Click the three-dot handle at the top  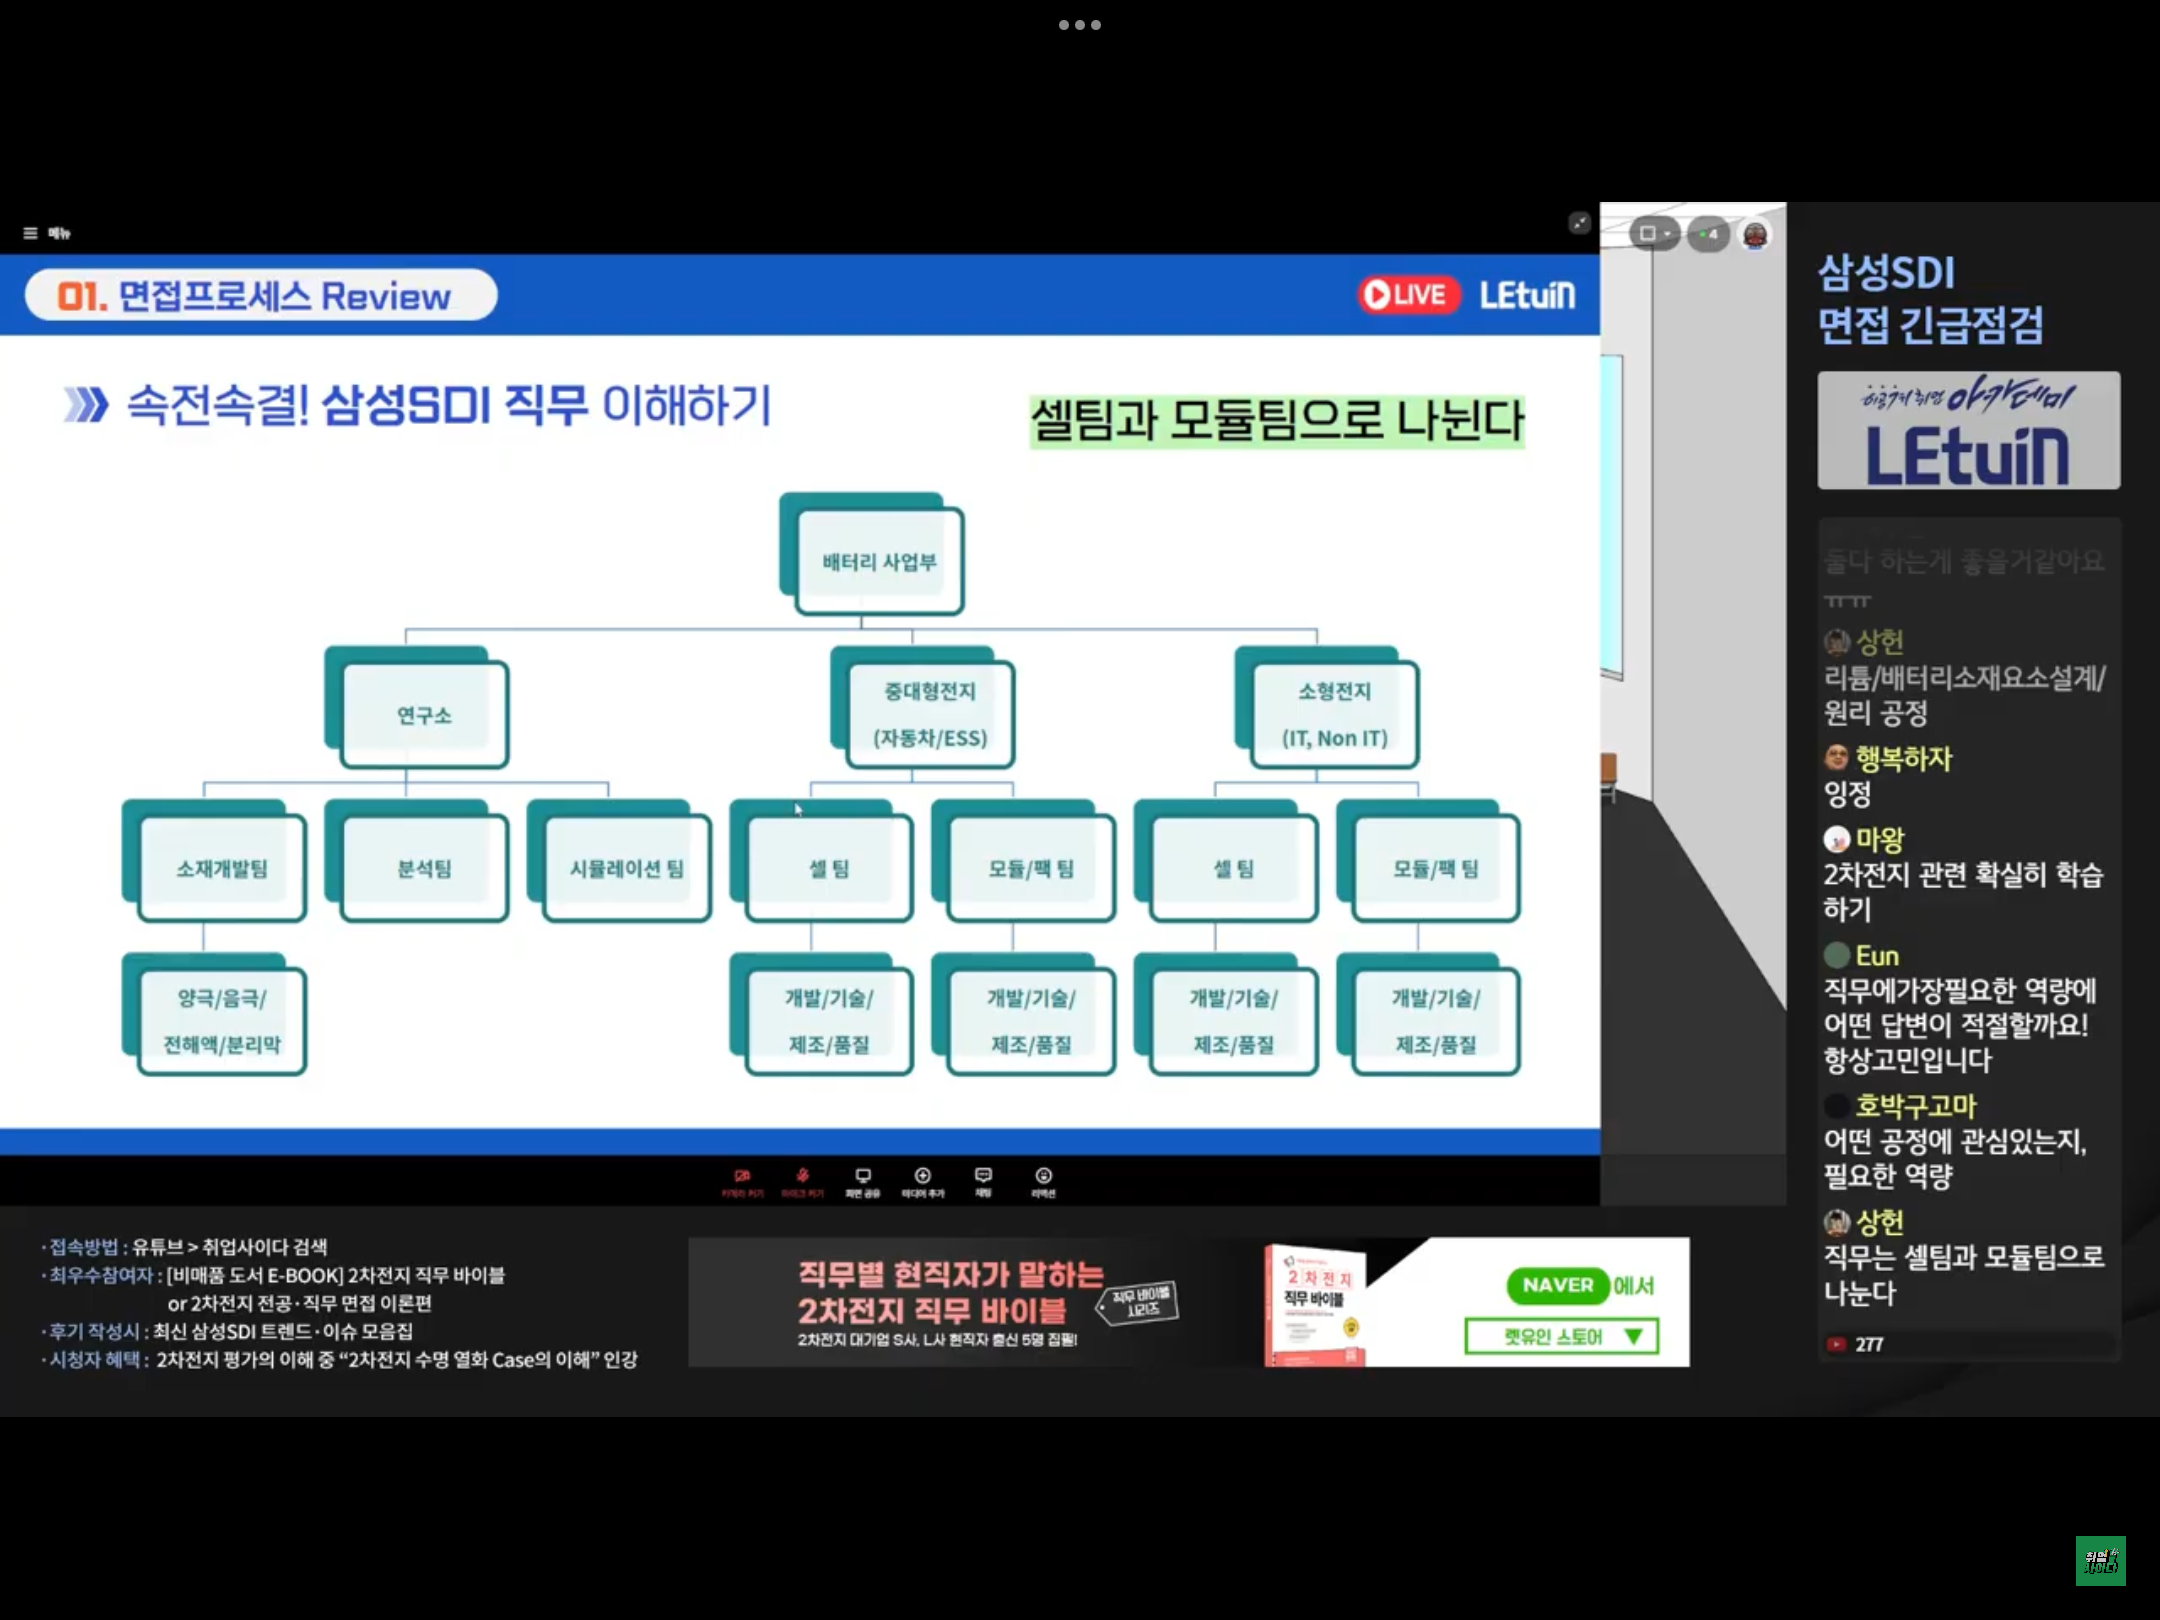click(1079, 25)
